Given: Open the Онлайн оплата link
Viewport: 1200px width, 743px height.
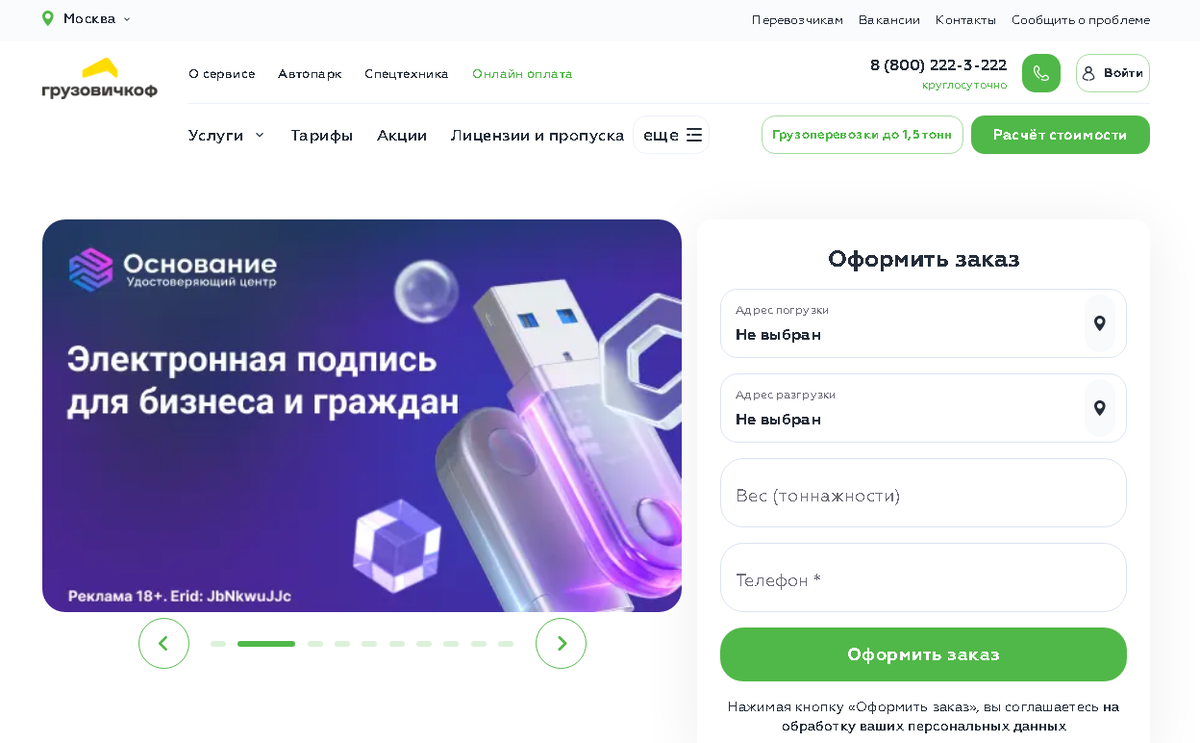Looking at the screenshot, I should (x=522, y=74).
